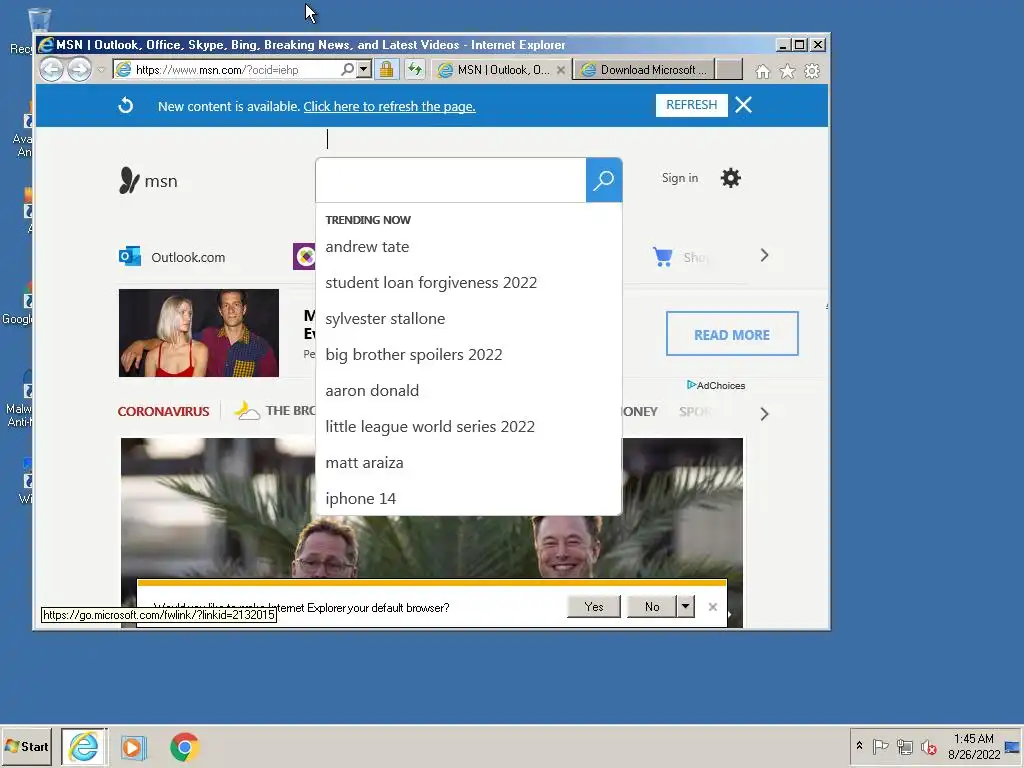Expand quick links with right chevron
Image resolution: width=1024 pixels, height=768 pixels.
764,255
